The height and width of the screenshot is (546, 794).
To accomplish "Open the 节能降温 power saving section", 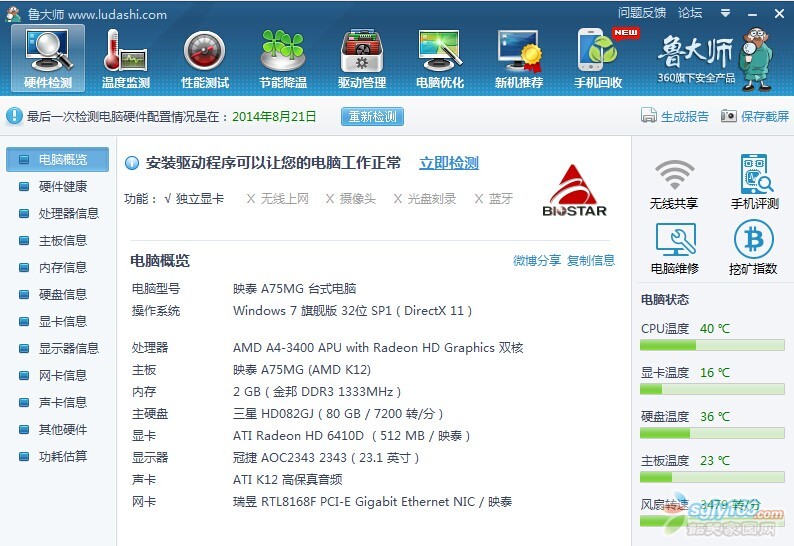I will (283, 58).
